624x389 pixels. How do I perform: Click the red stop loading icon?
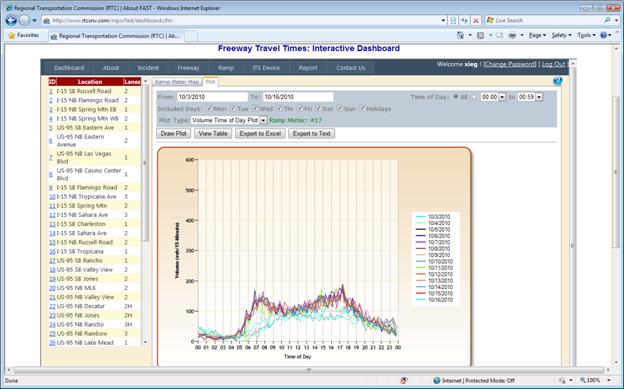click(x=476, y=20)
